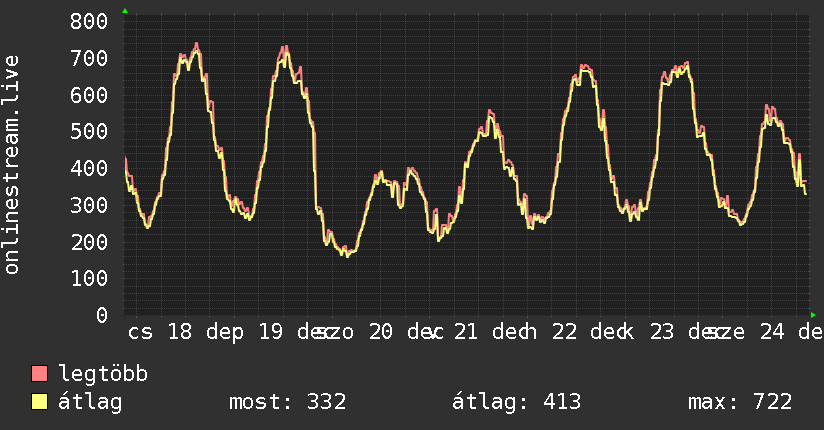824x430 pixels.
Task: Click the onlinestream.live axis title
Action: [11, 165]
